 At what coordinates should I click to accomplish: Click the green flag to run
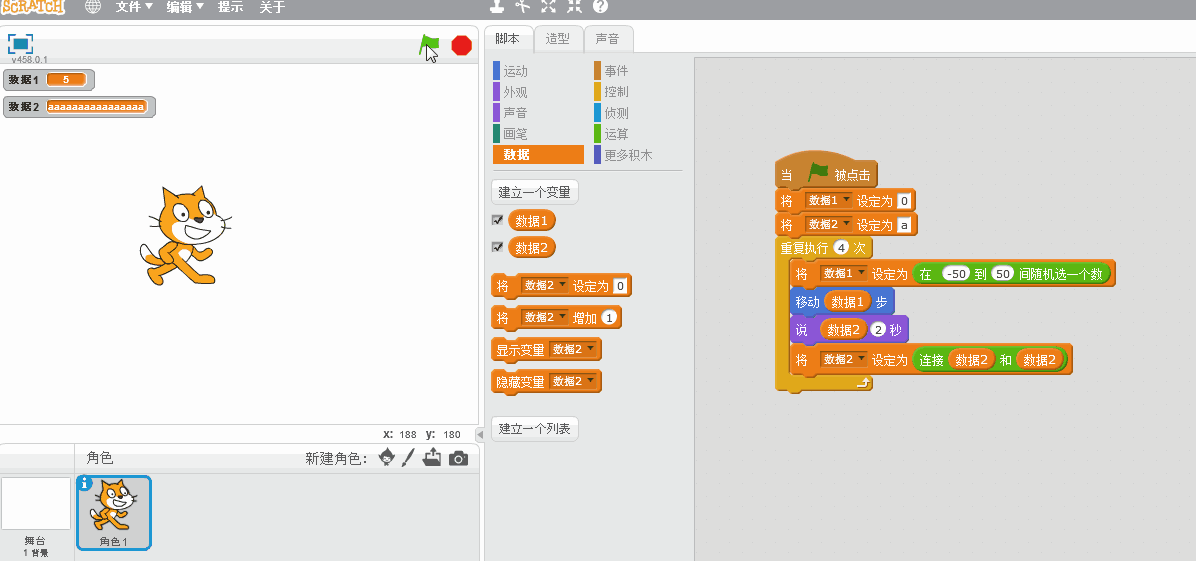[429, 45]
